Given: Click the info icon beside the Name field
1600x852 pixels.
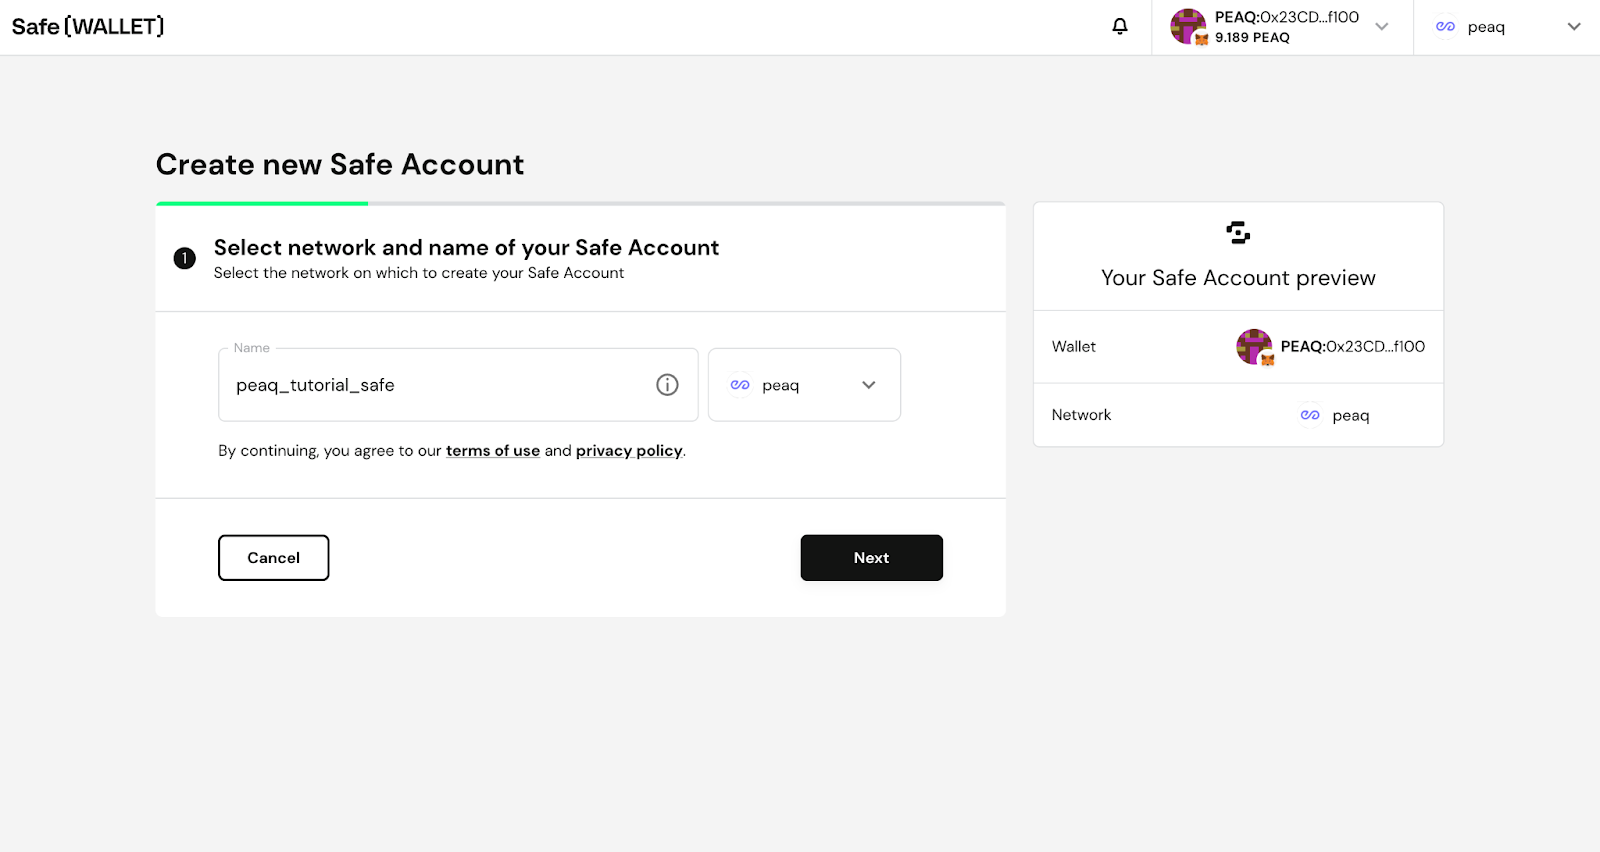Looking at the screenshot, I should point(667,384).
